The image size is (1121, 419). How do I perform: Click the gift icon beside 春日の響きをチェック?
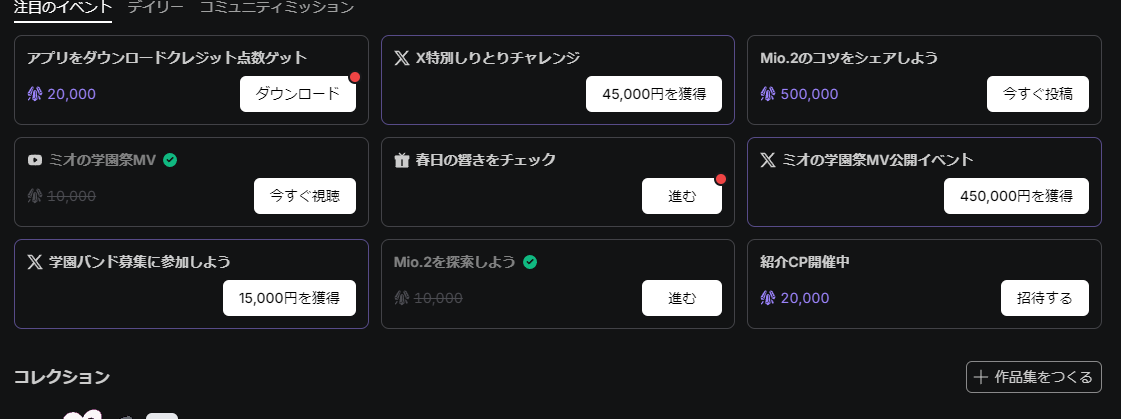coord(402,160)
